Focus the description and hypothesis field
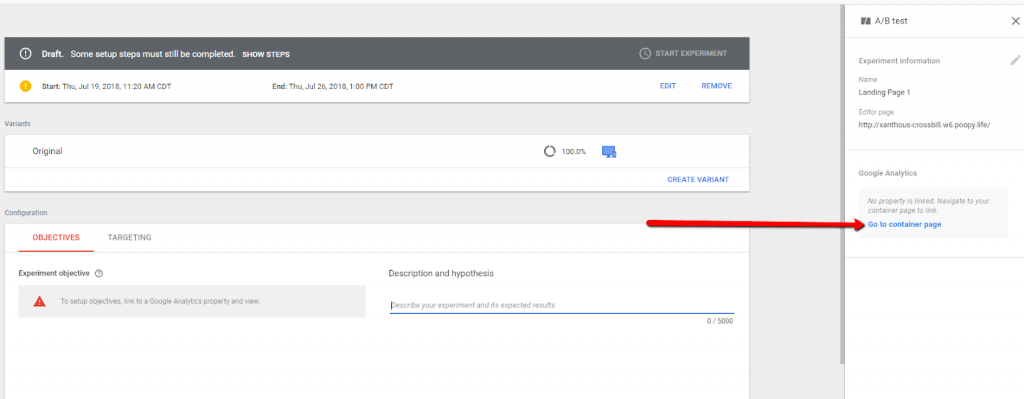Image resolution: width=1024 pixels, height=399 pixels. coord(562,305)
